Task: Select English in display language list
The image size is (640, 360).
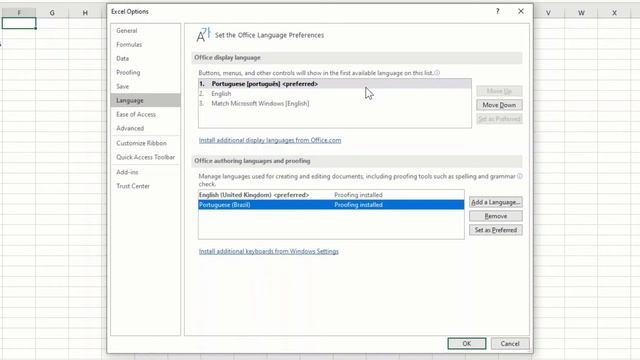Action: [335, 93]
